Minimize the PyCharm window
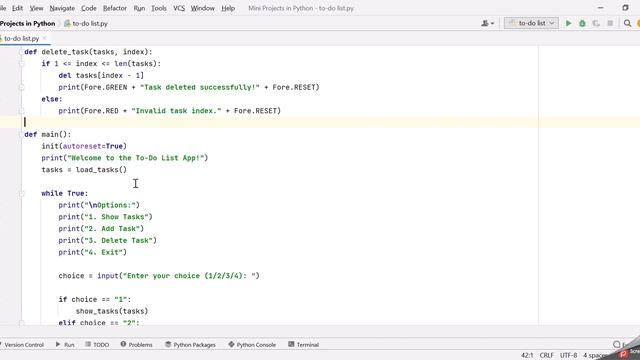The height and width of the screenshot is (360, 640). [x=600, y=8]
